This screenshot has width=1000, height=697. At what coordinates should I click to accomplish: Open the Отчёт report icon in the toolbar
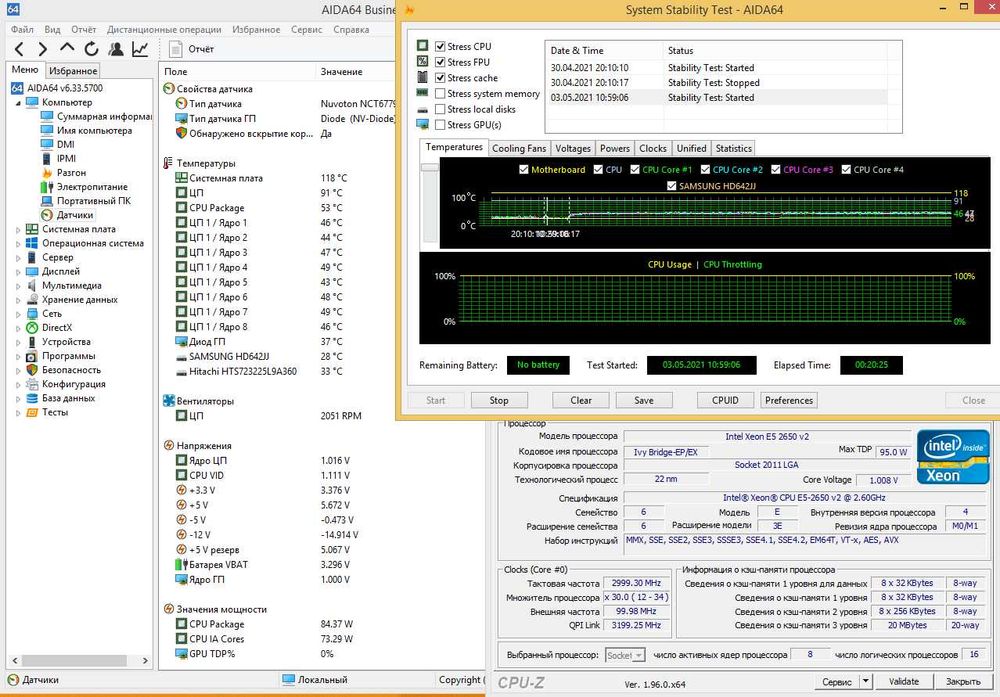click(177, 48)
